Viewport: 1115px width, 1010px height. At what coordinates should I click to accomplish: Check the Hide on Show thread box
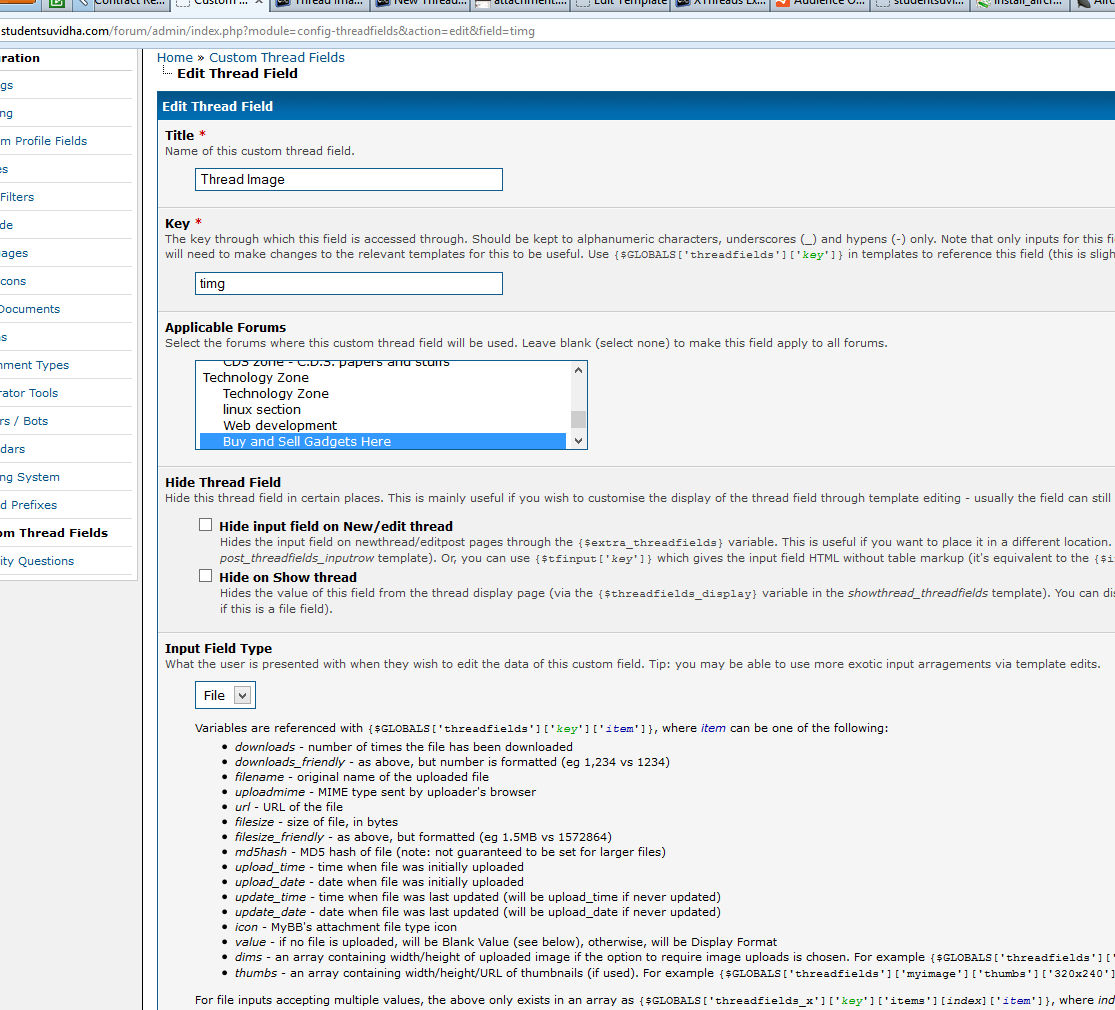[206, 576]
